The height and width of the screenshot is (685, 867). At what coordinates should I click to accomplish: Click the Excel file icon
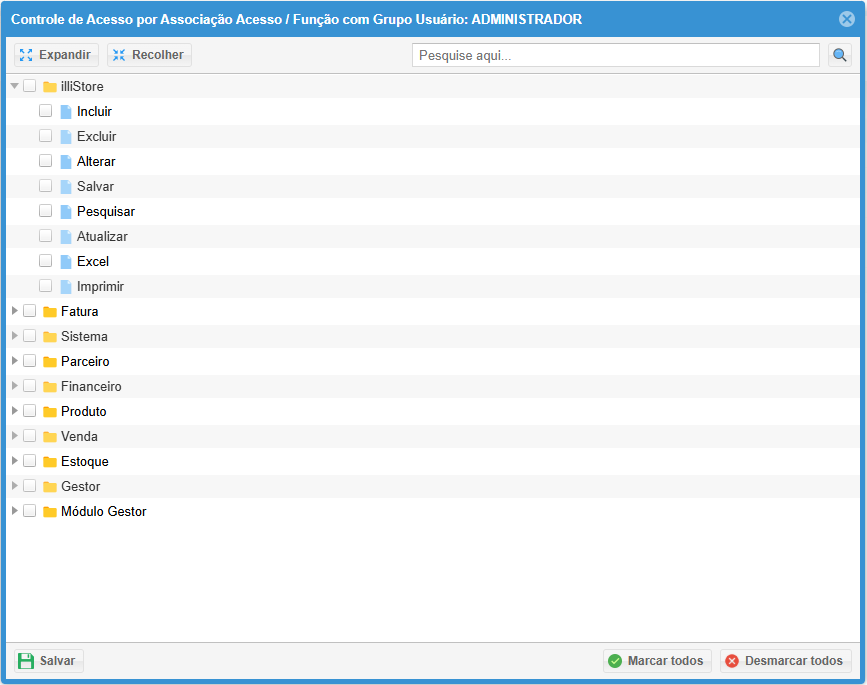click(66, 261)
